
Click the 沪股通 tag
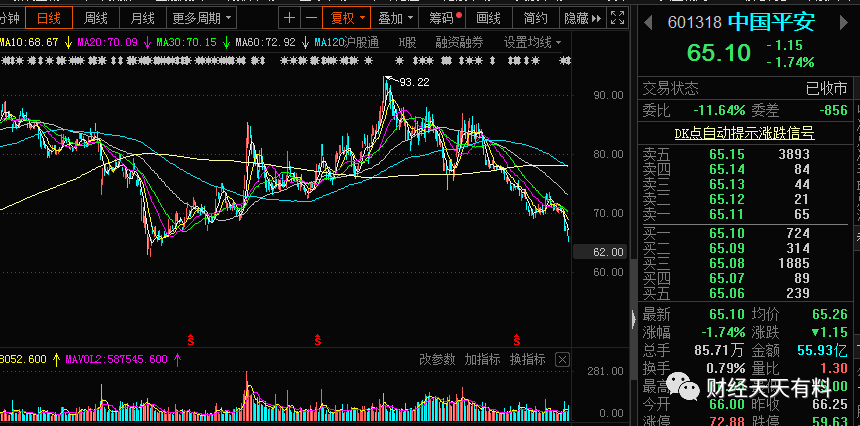coord(361,42)
